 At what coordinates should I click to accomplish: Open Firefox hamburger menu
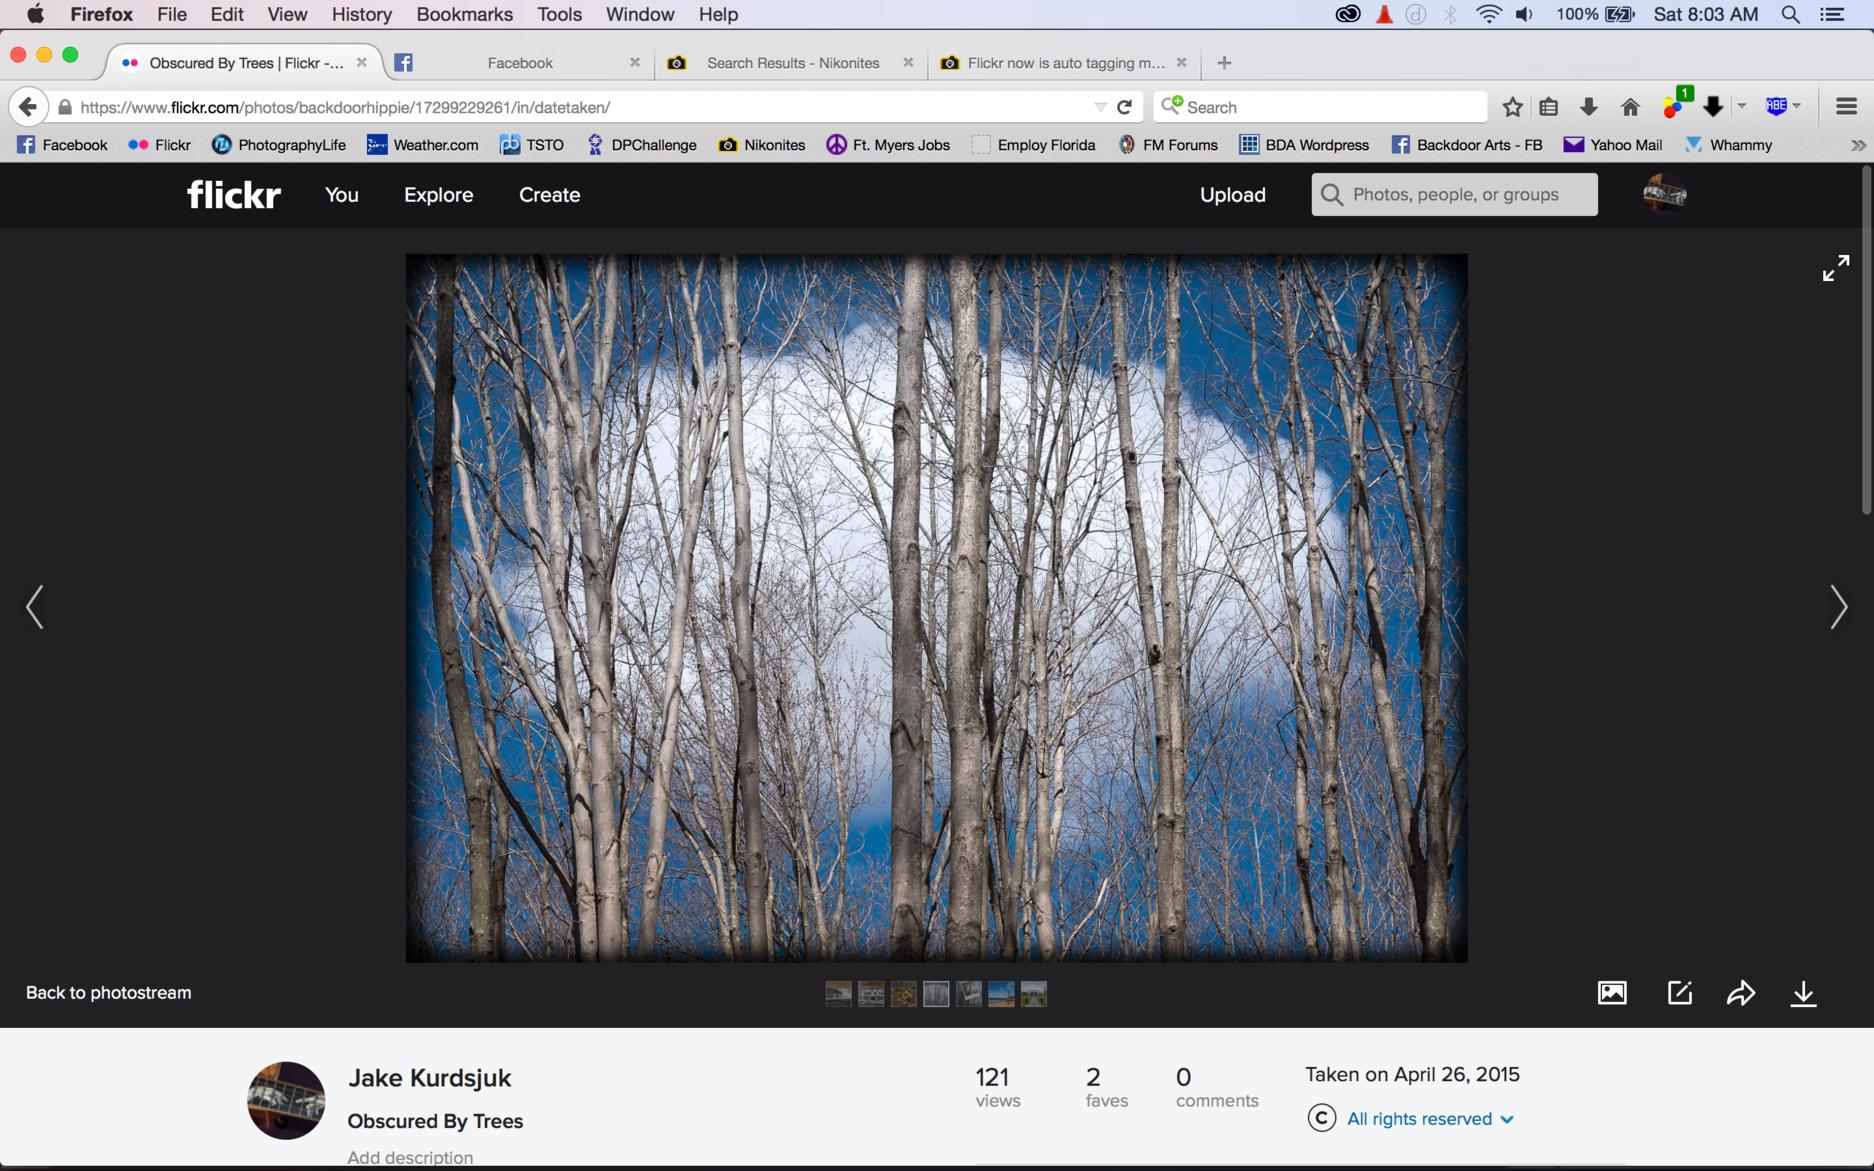click(x=1846, y=107)
